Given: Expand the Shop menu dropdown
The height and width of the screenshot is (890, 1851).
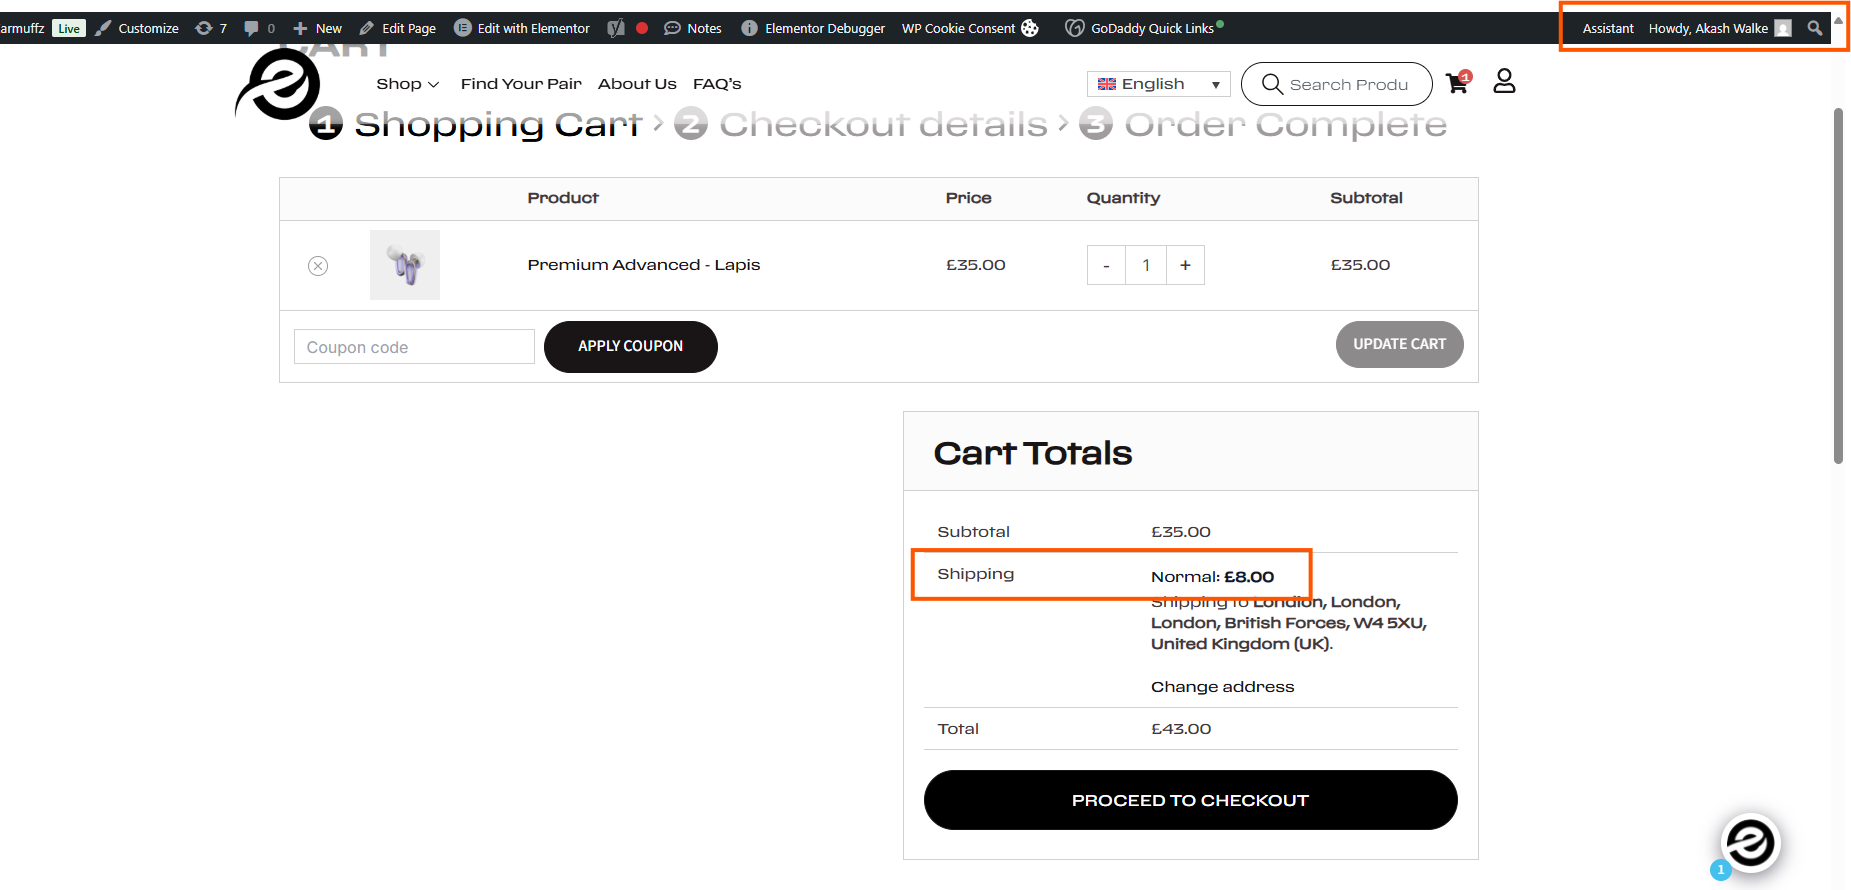Looking at the screenshot, I should point(407,84).
